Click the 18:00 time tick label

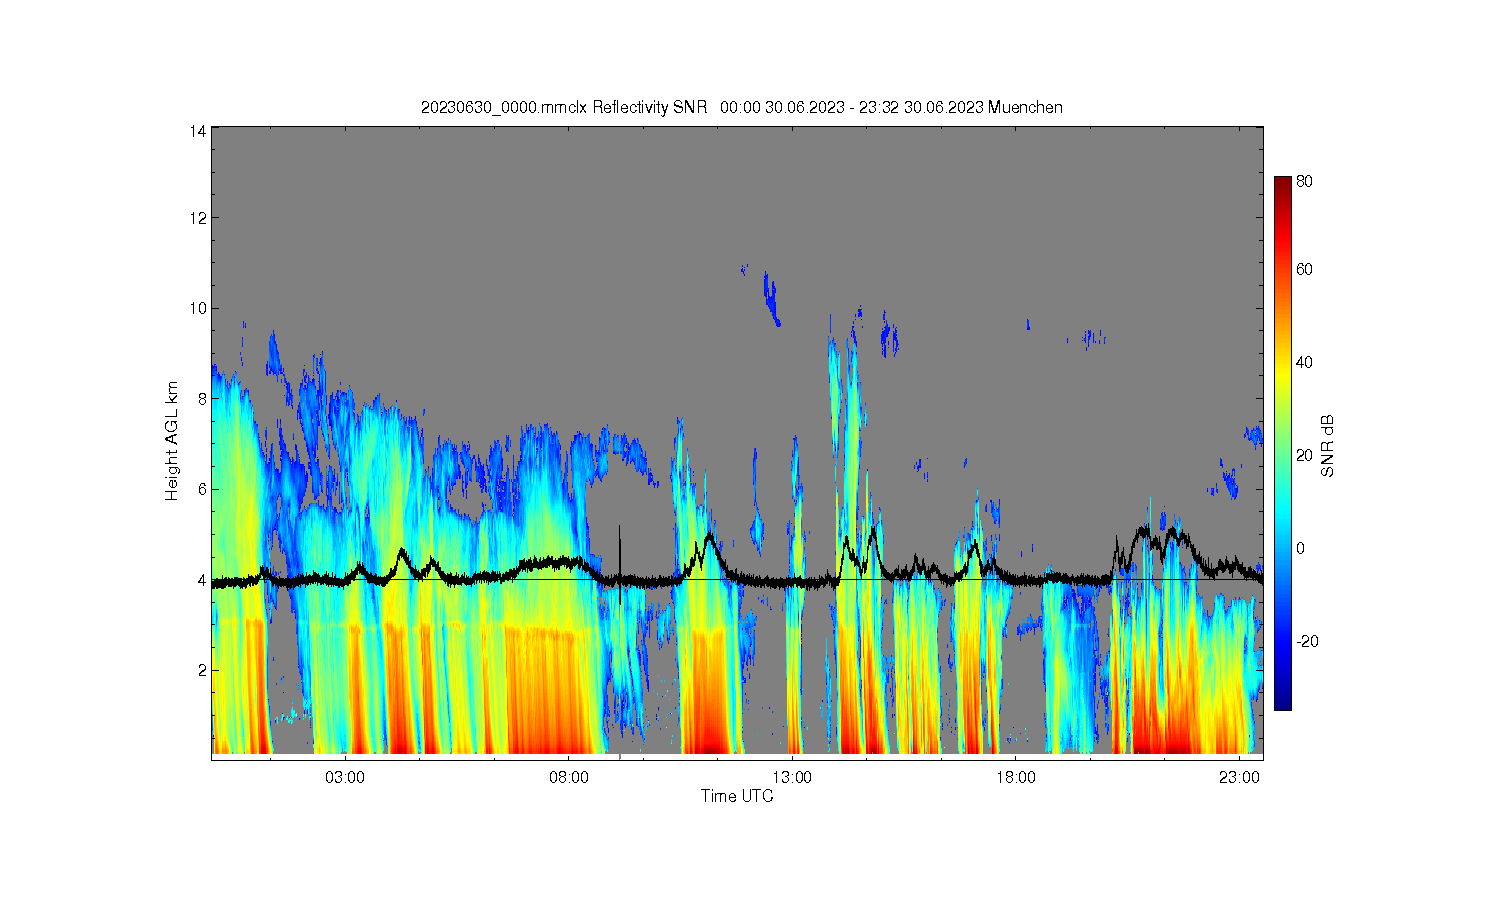point(1016,777)
